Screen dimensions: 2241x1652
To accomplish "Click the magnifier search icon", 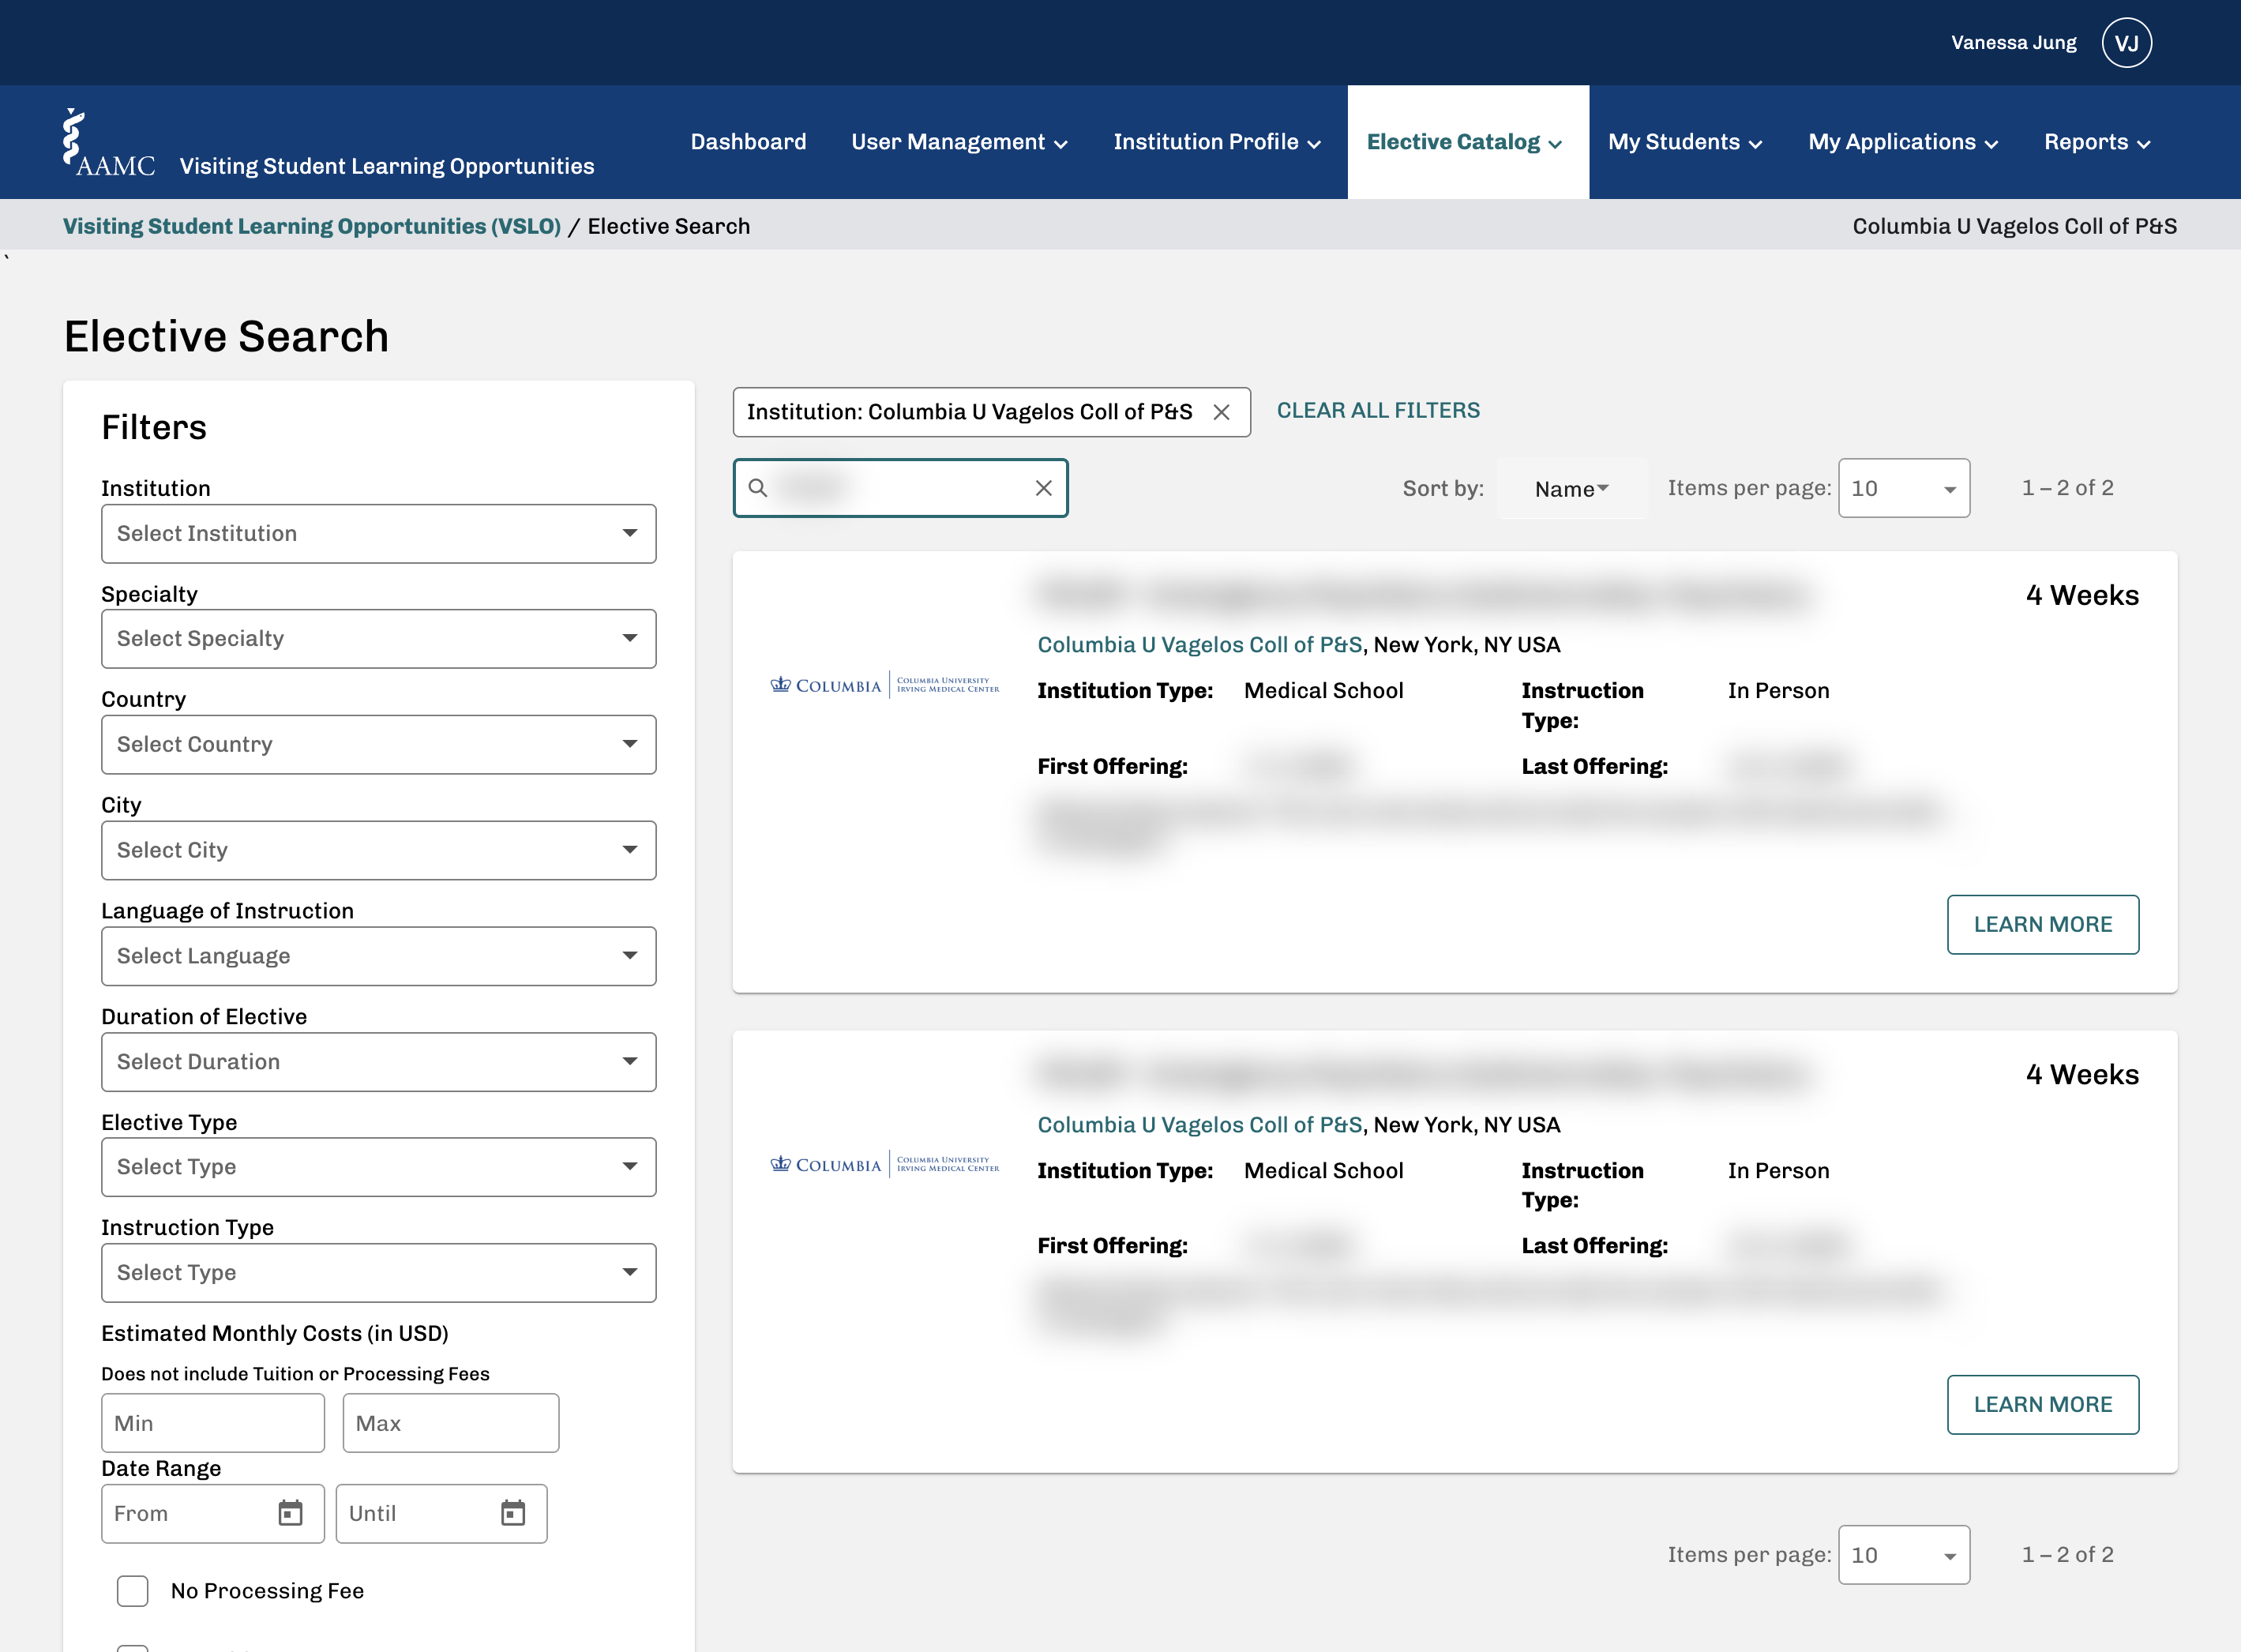I will 758,488.
